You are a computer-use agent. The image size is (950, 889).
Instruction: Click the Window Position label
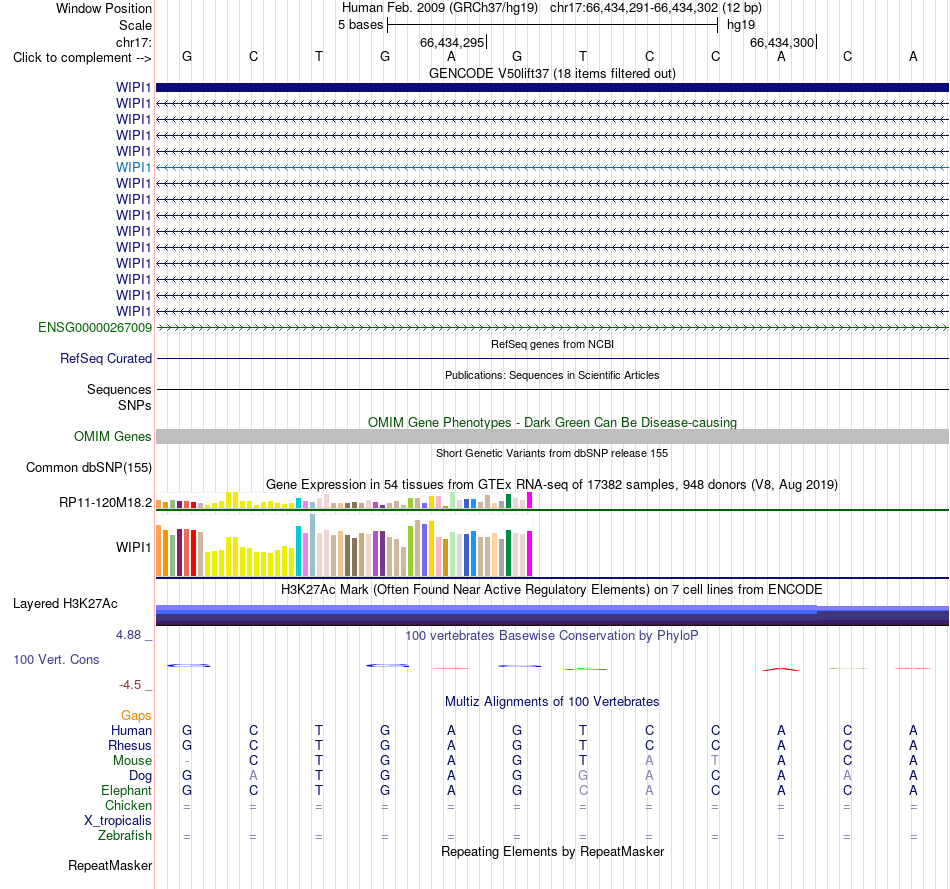104,8
